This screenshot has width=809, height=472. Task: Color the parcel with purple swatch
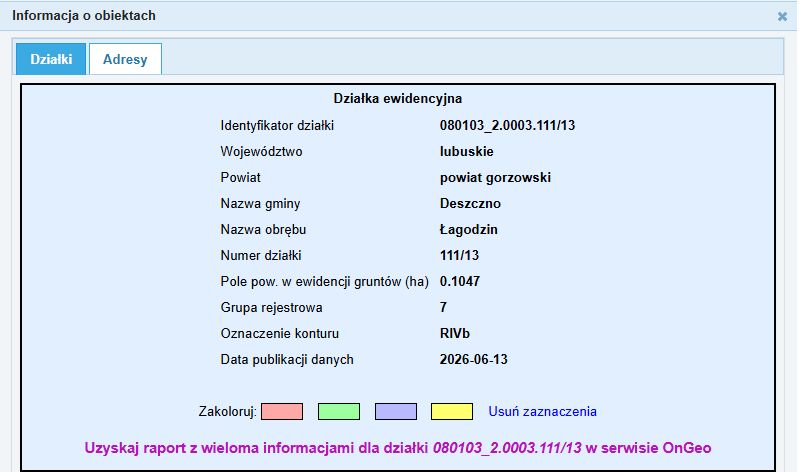[x=396, y=411]
